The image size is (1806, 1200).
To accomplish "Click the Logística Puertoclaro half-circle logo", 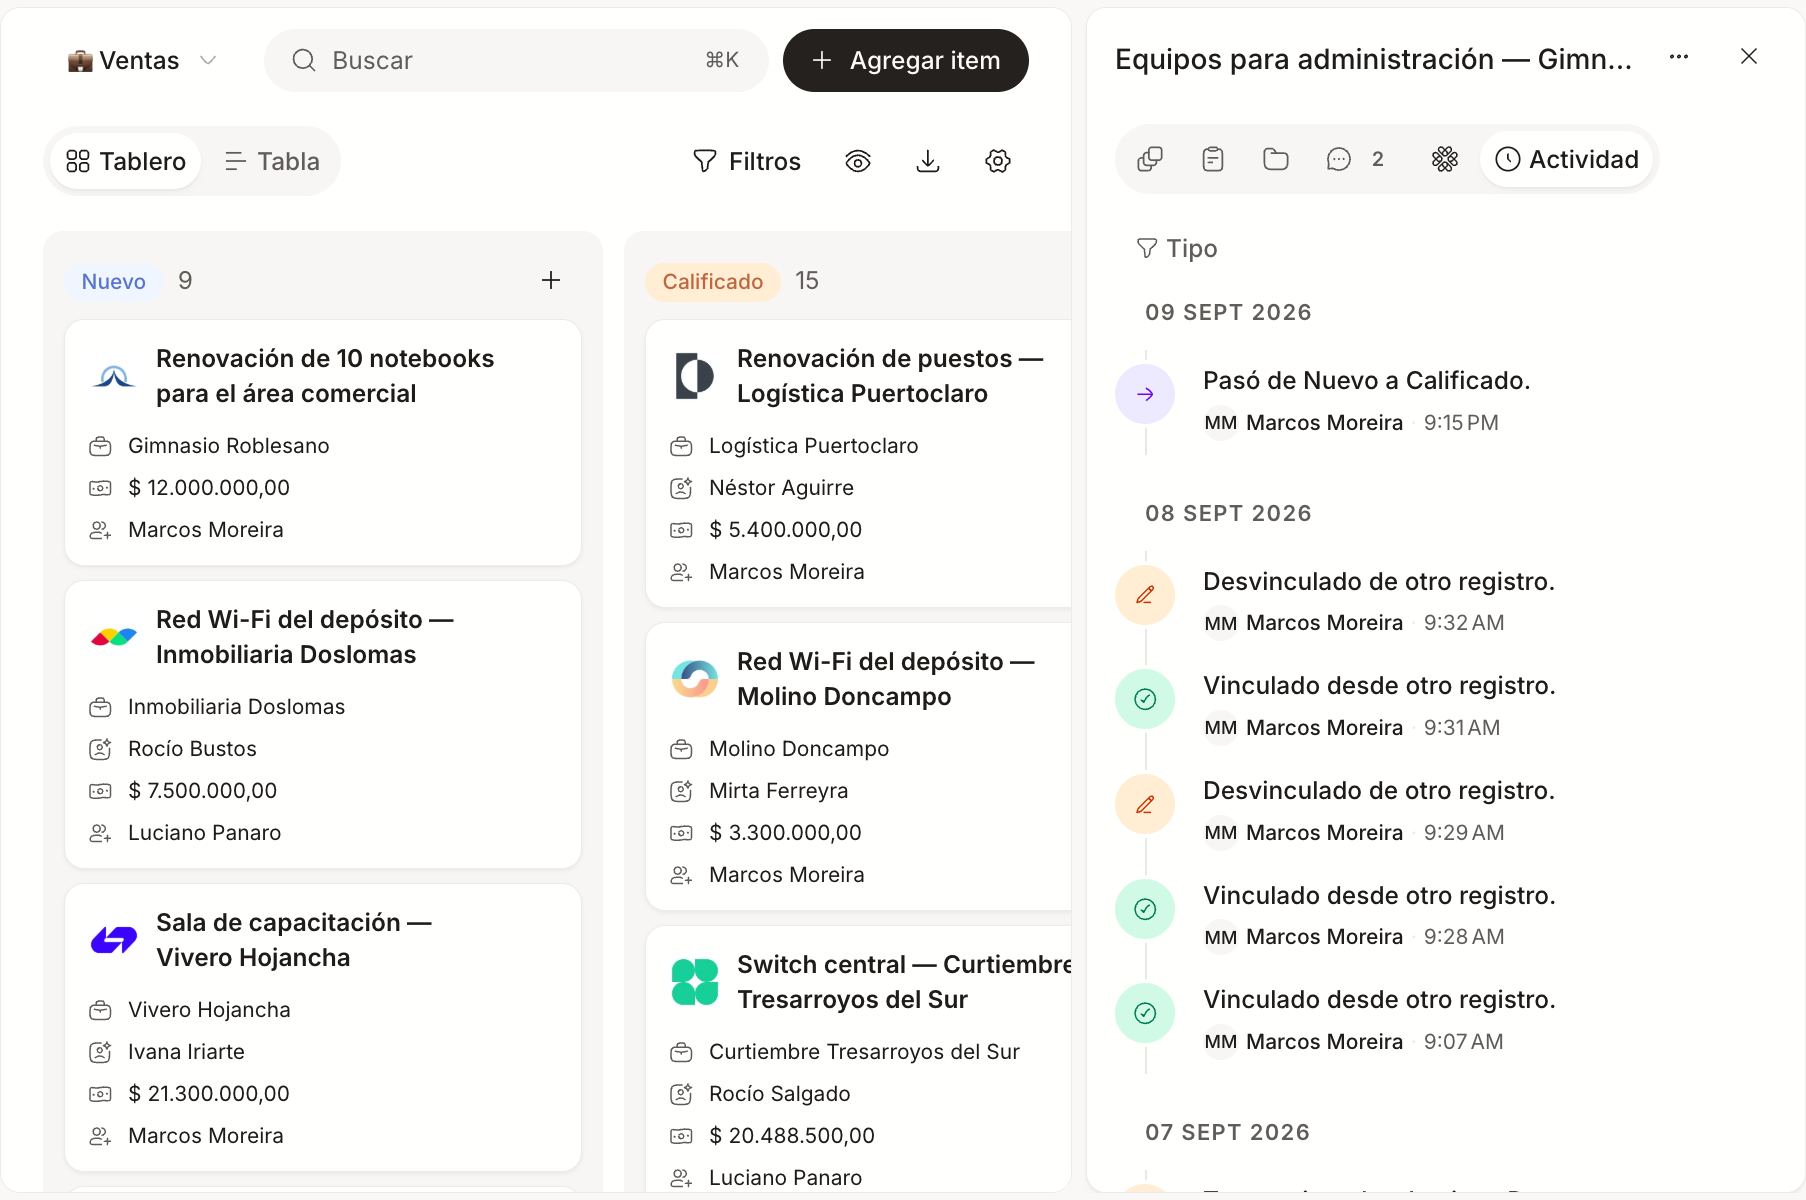I will pyautogui.click(x=695, y=376).
